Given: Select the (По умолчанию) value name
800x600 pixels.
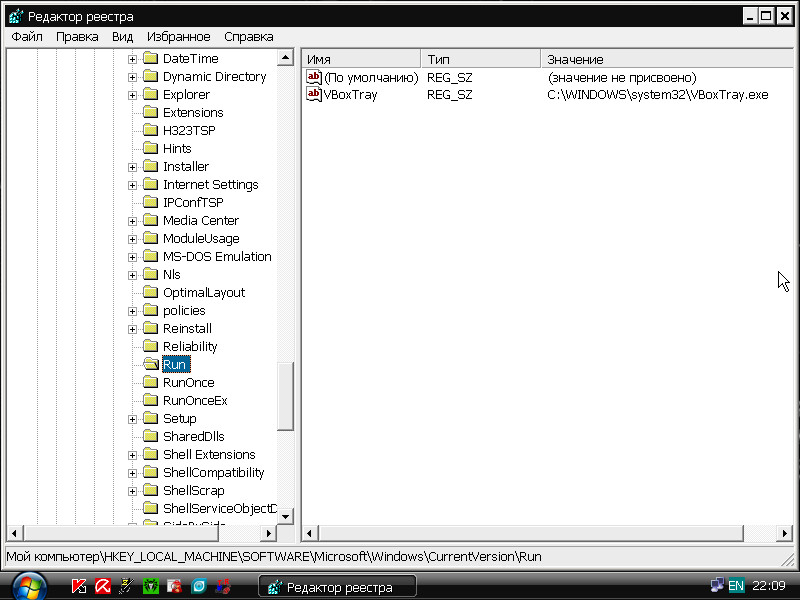Looking at the screenshot, I should [x=371, y=78].
